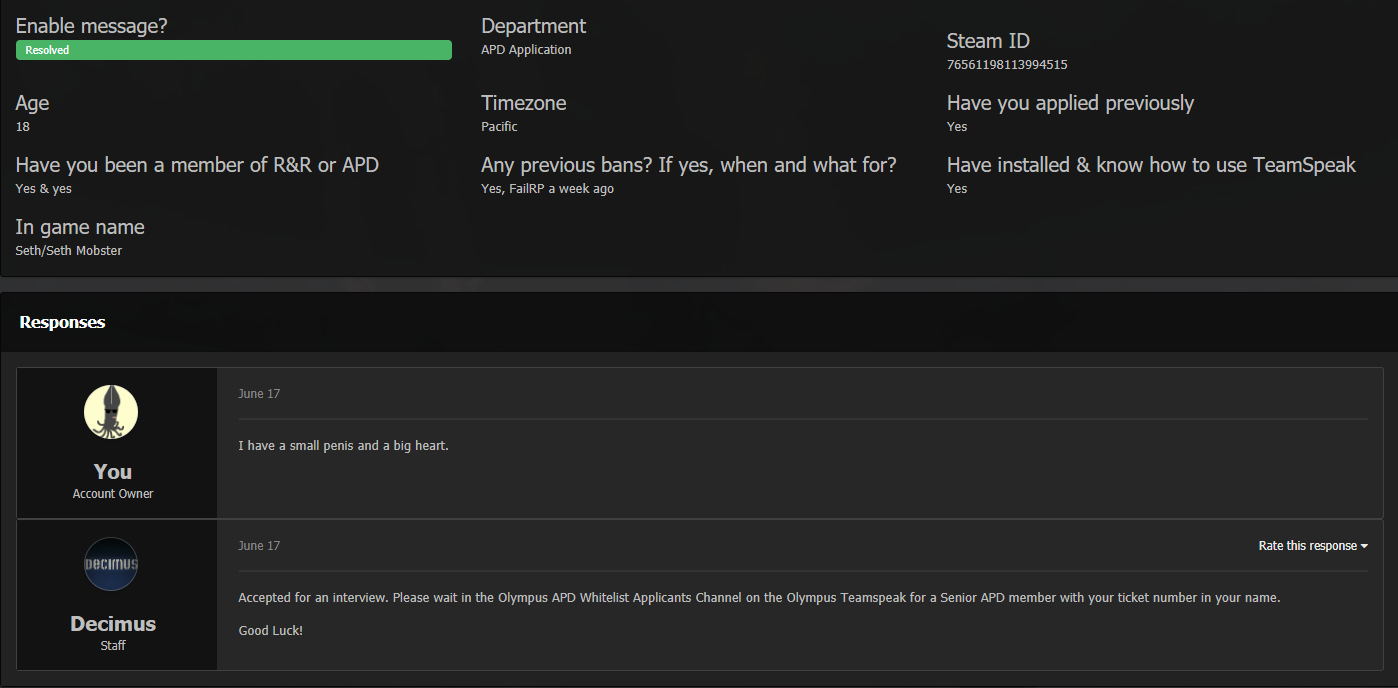
Task: Click the June 17 date on Decimus's response
Action: pos(259,546)
